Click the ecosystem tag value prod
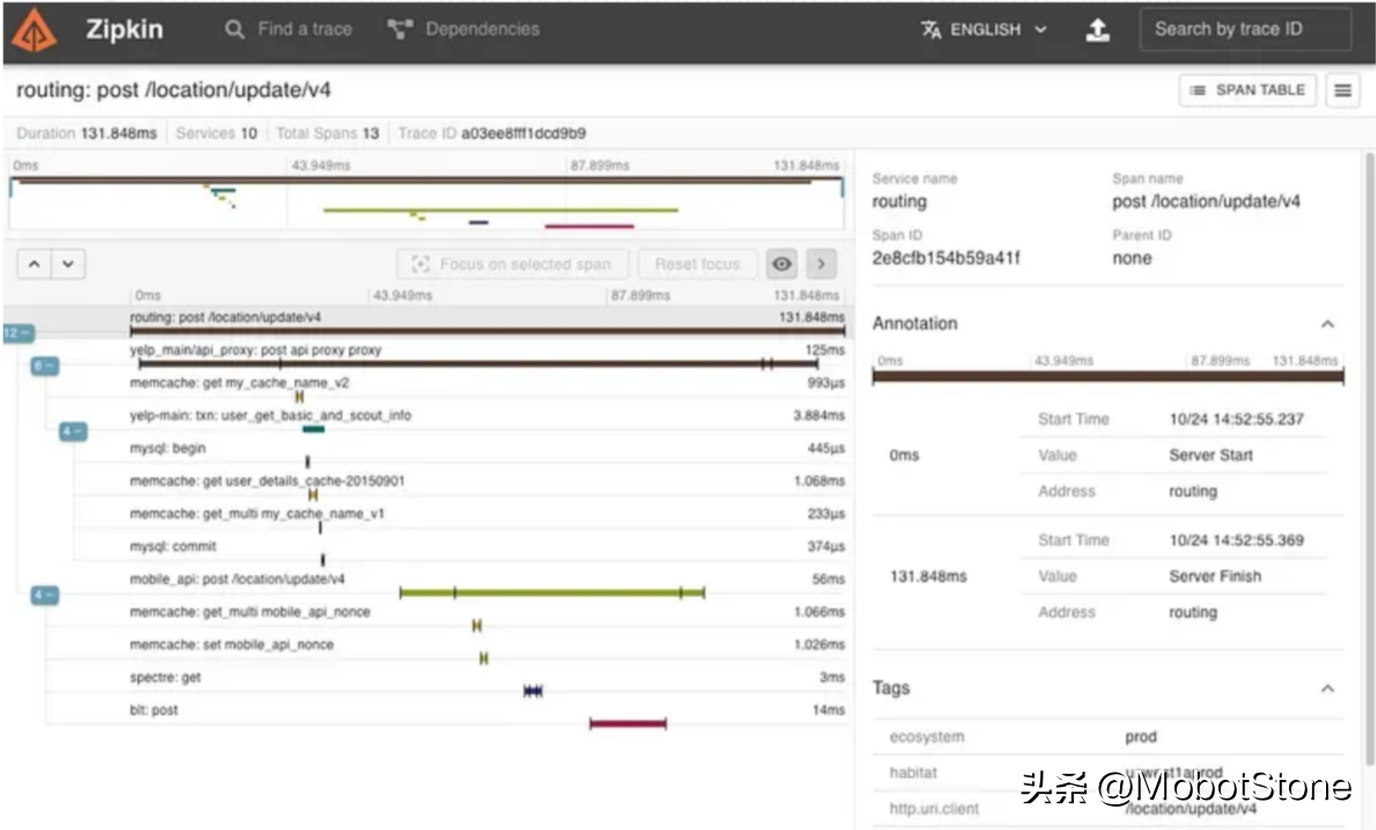Viewport: 1376px width, 830px height. point(1141,737)
